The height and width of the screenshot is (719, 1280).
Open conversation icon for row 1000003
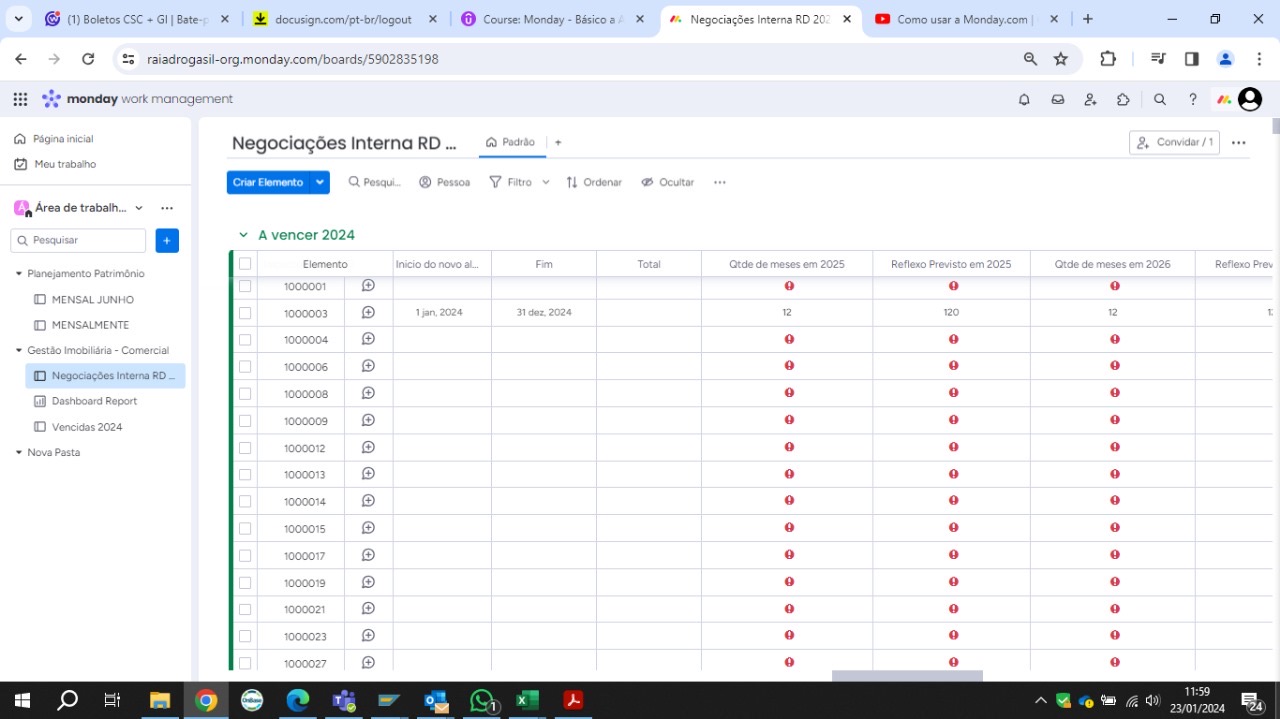coord(368,312)
